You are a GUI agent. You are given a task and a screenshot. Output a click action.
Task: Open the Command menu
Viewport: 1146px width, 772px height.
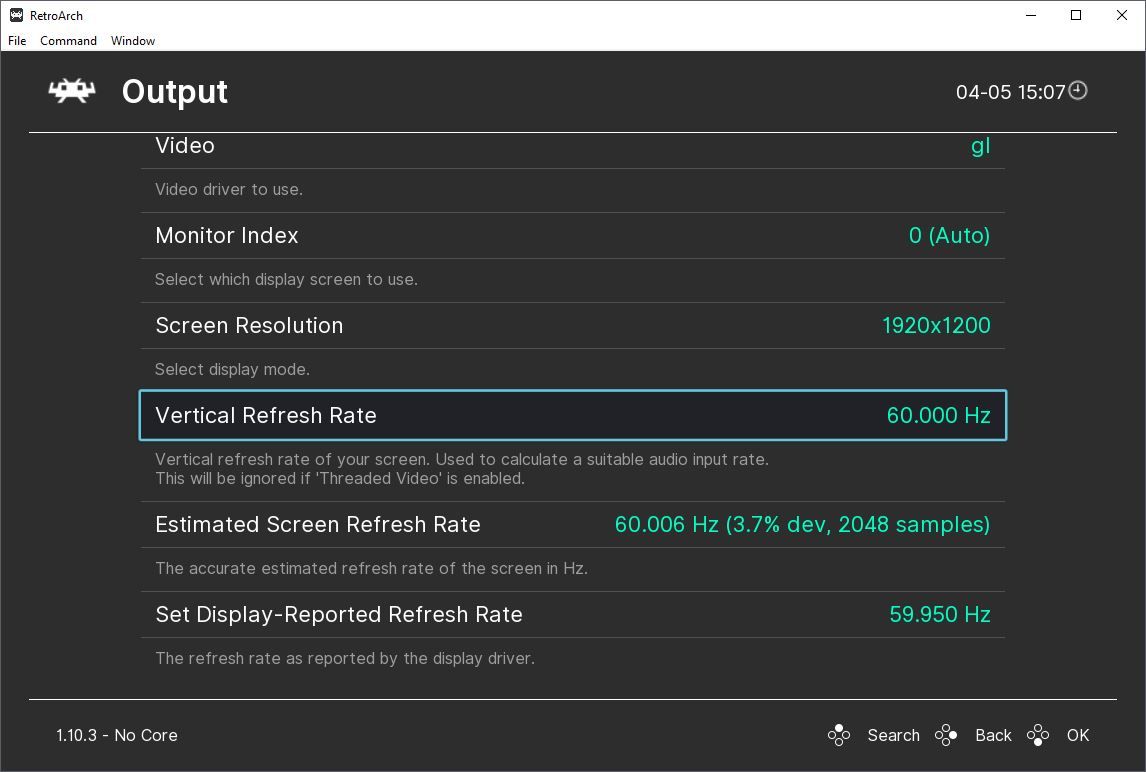tap(68, 41)
